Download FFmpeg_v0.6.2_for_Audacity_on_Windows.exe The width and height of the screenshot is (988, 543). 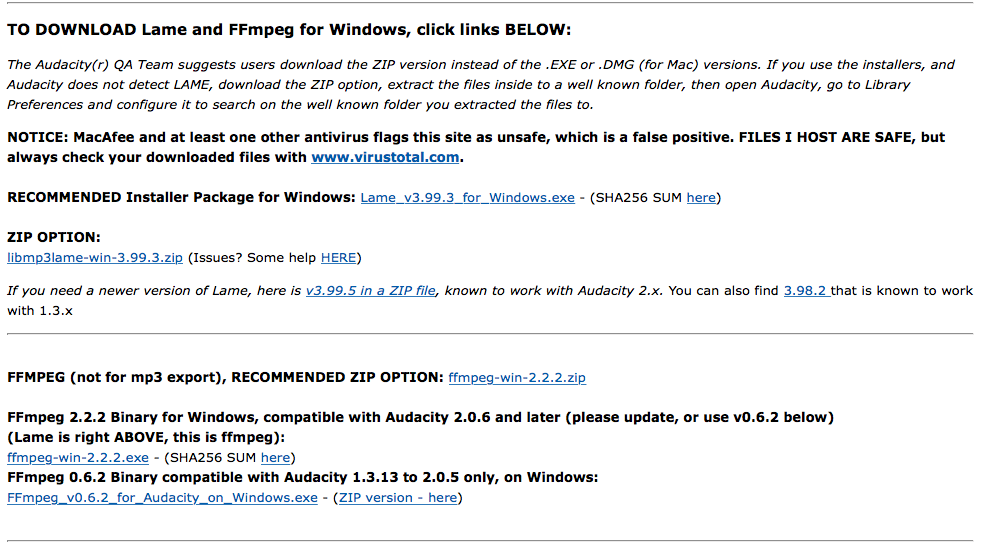pyautogui.click(x=162, y=498)
